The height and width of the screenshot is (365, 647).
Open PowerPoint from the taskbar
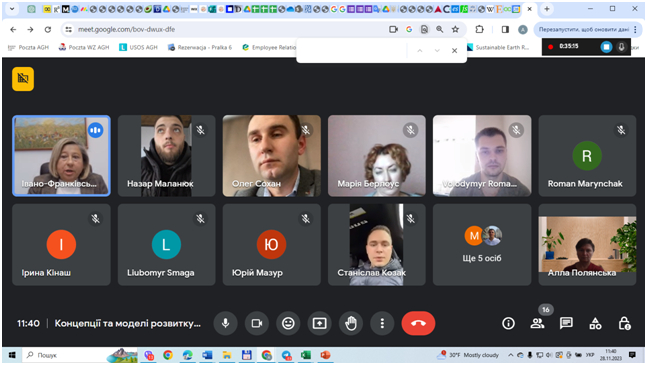[x=326, y=355]
